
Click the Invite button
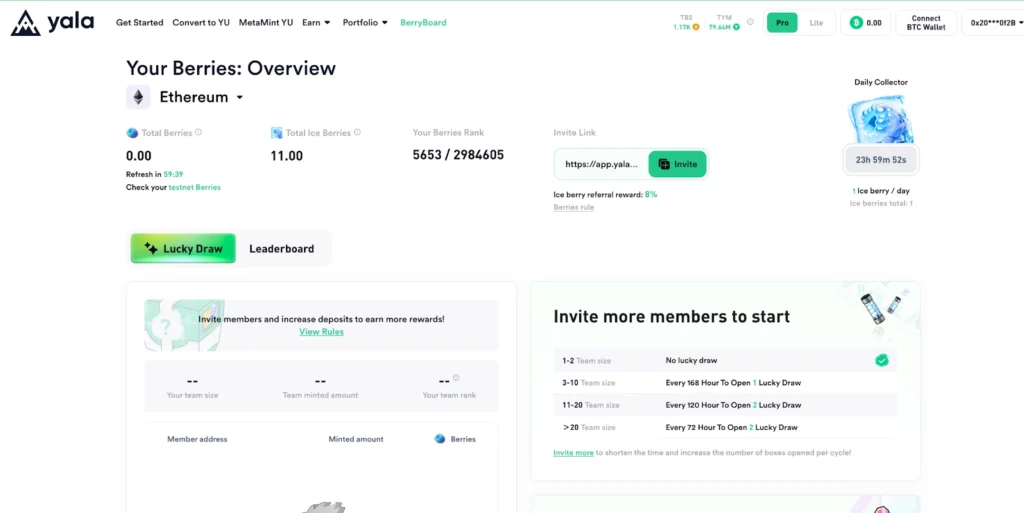677,164
